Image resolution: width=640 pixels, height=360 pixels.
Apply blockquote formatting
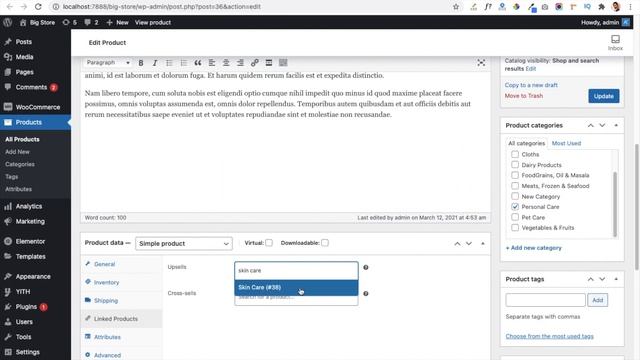pos(198,63)
